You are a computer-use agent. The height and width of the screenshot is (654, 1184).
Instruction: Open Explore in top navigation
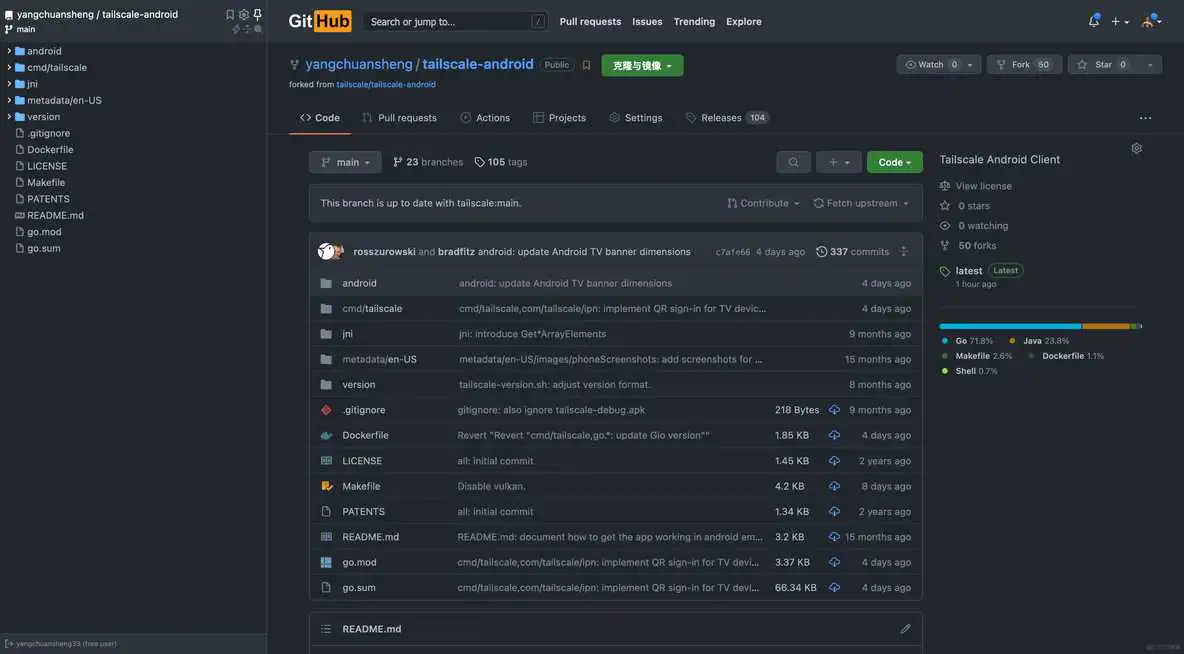(744, 22)
